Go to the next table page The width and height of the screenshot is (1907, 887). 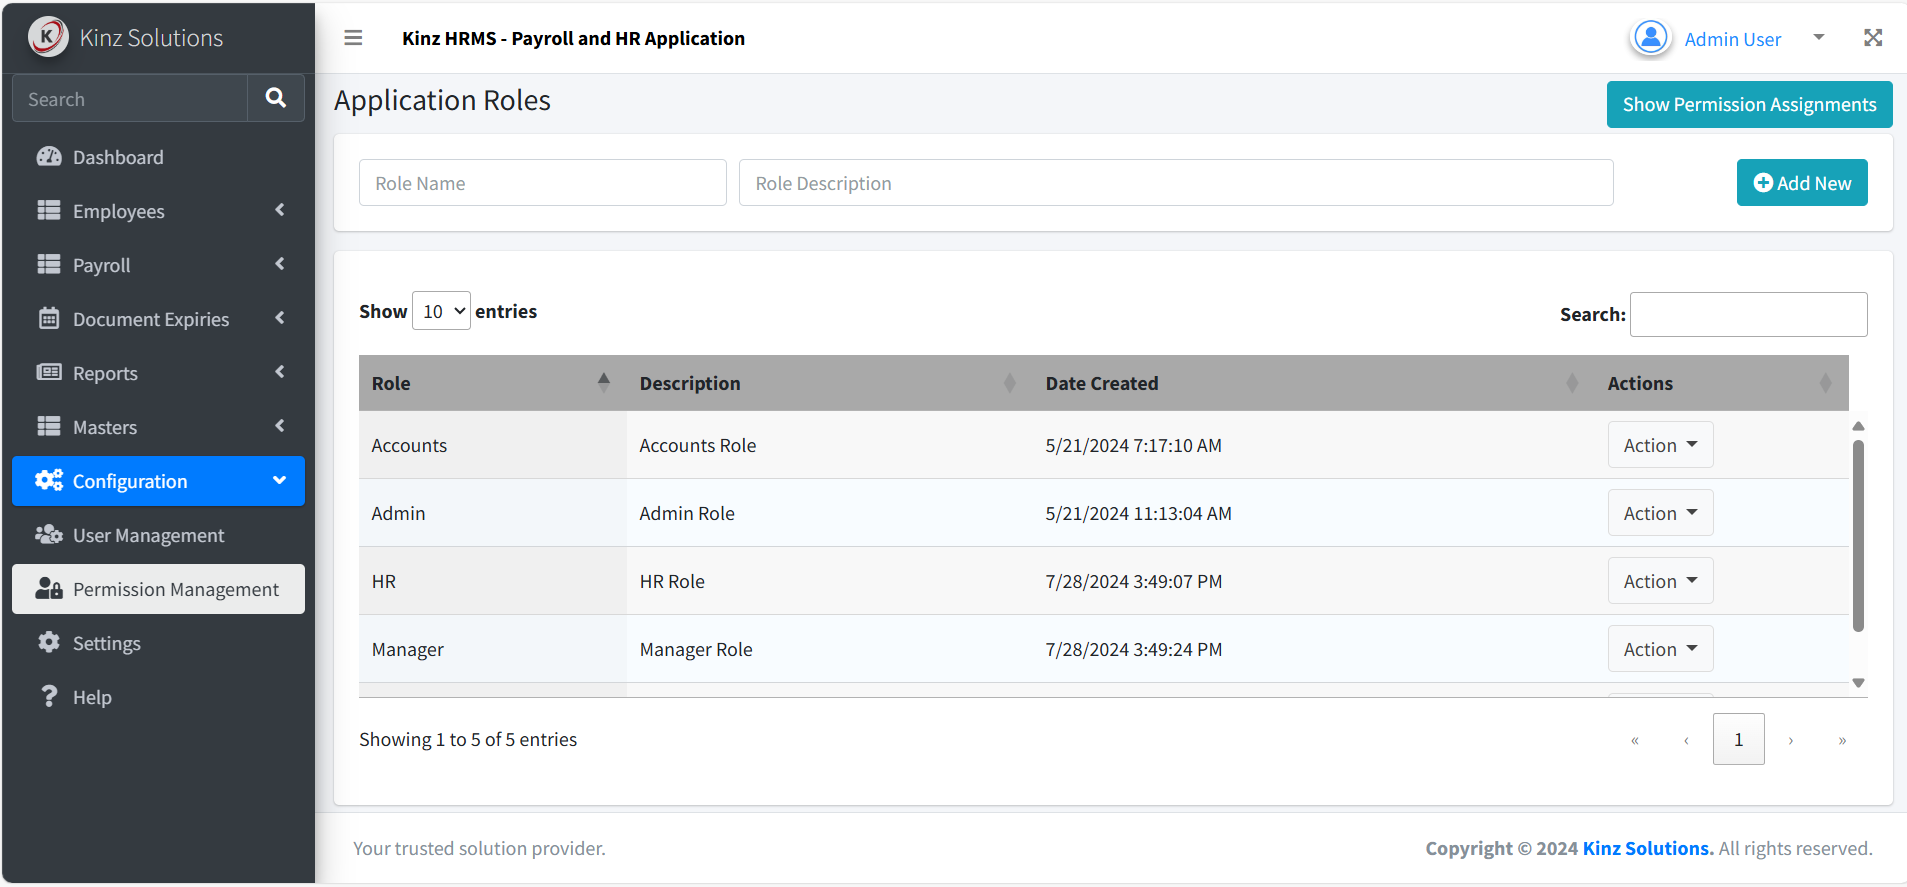[x=1790, y=740]
